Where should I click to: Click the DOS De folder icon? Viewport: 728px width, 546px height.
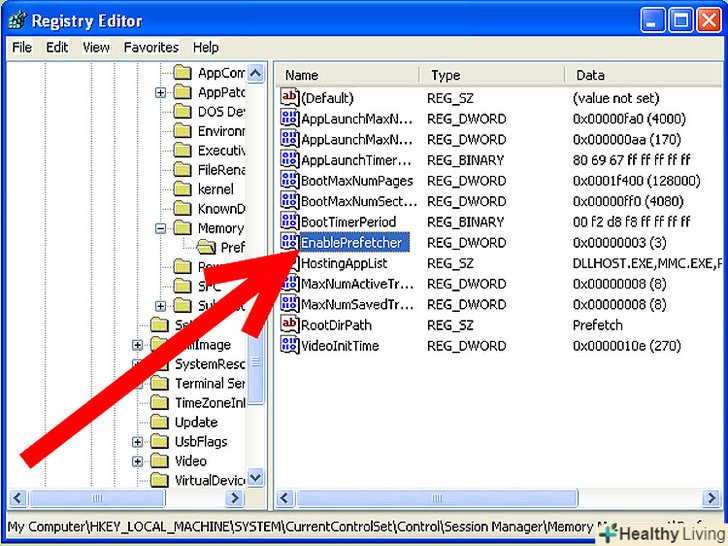coord(182,111)
